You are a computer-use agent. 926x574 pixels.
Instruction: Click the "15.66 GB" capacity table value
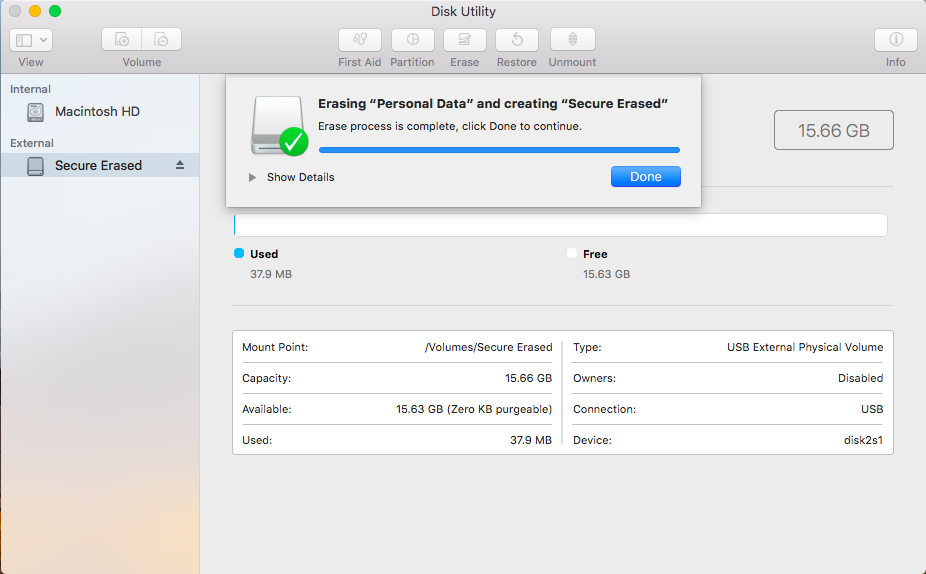click(528, 378)
